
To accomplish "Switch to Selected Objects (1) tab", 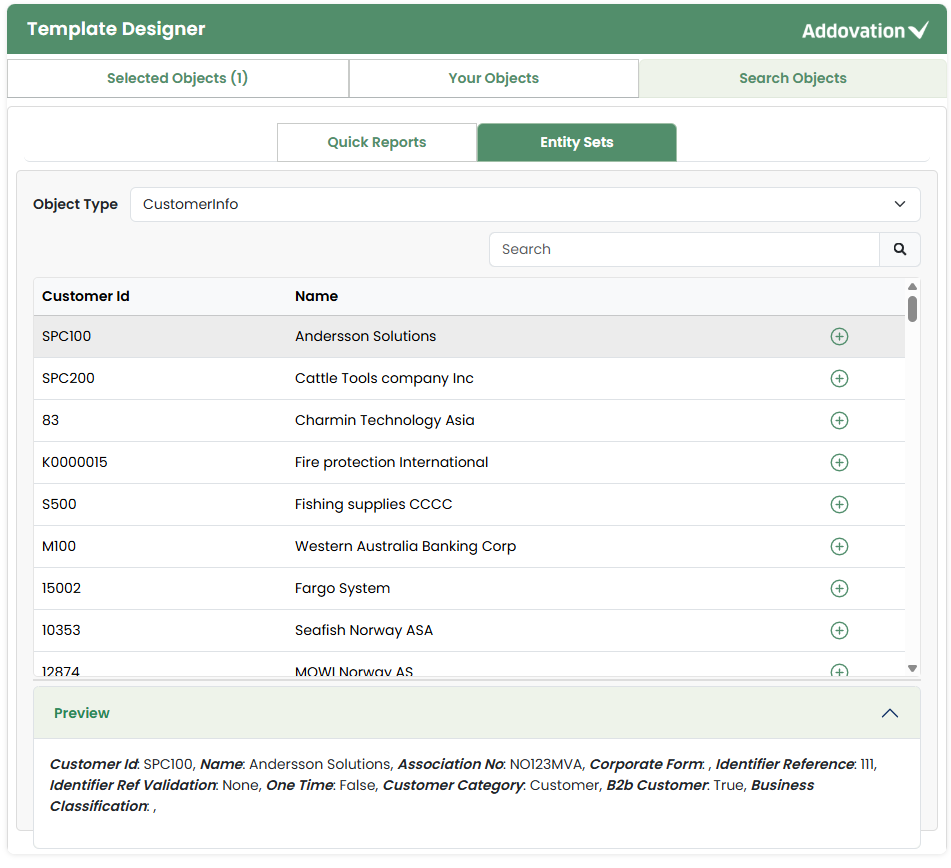I will pos(177,78).
